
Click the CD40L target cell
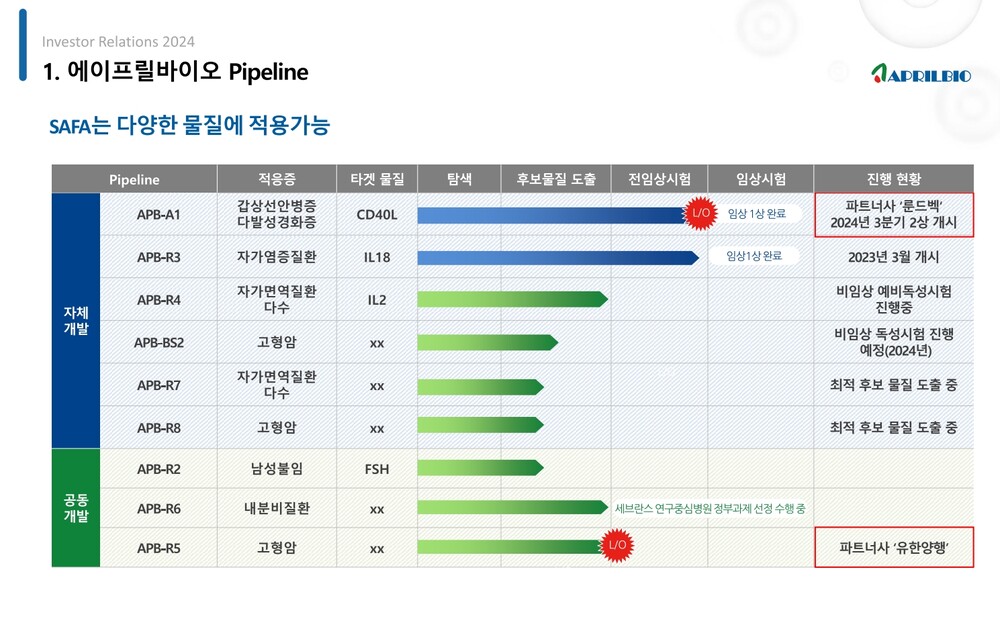pos(377,214)
